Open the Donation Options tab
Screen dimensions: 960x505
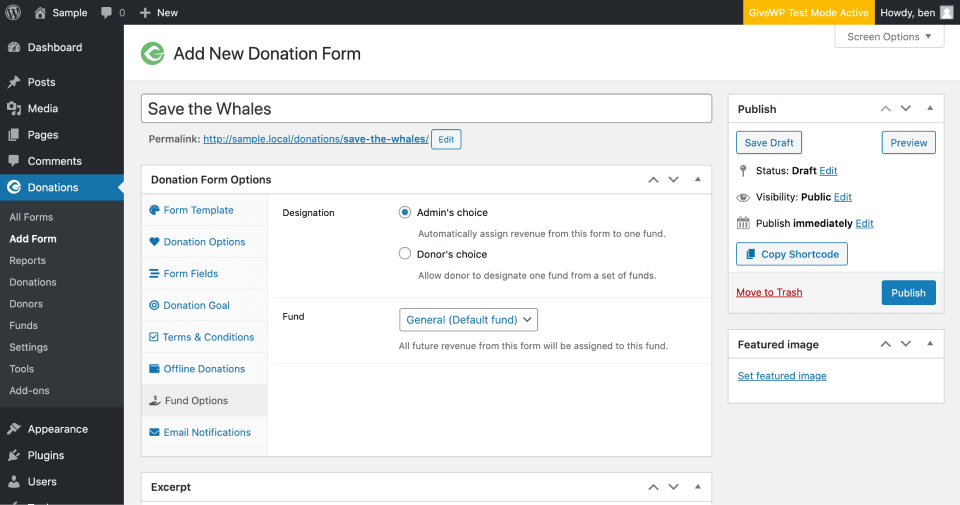pyautogui.click(x=204, y=242)
